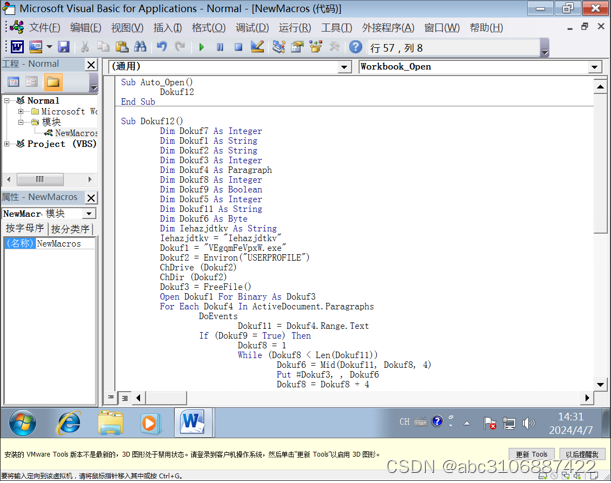Click the Copy toolbar icon
611x483 pixels.
(x=103, y=47)
